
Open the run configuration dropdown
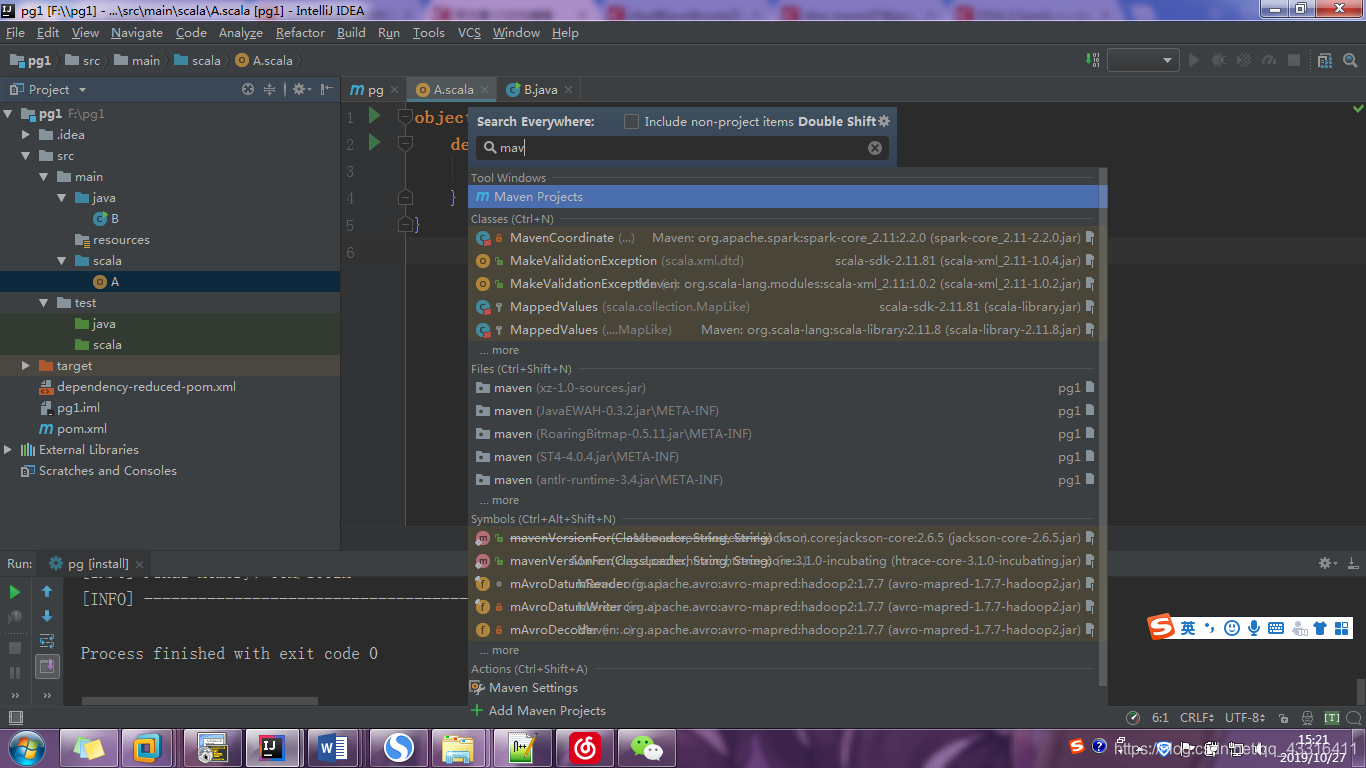(x=1143, y=60)
